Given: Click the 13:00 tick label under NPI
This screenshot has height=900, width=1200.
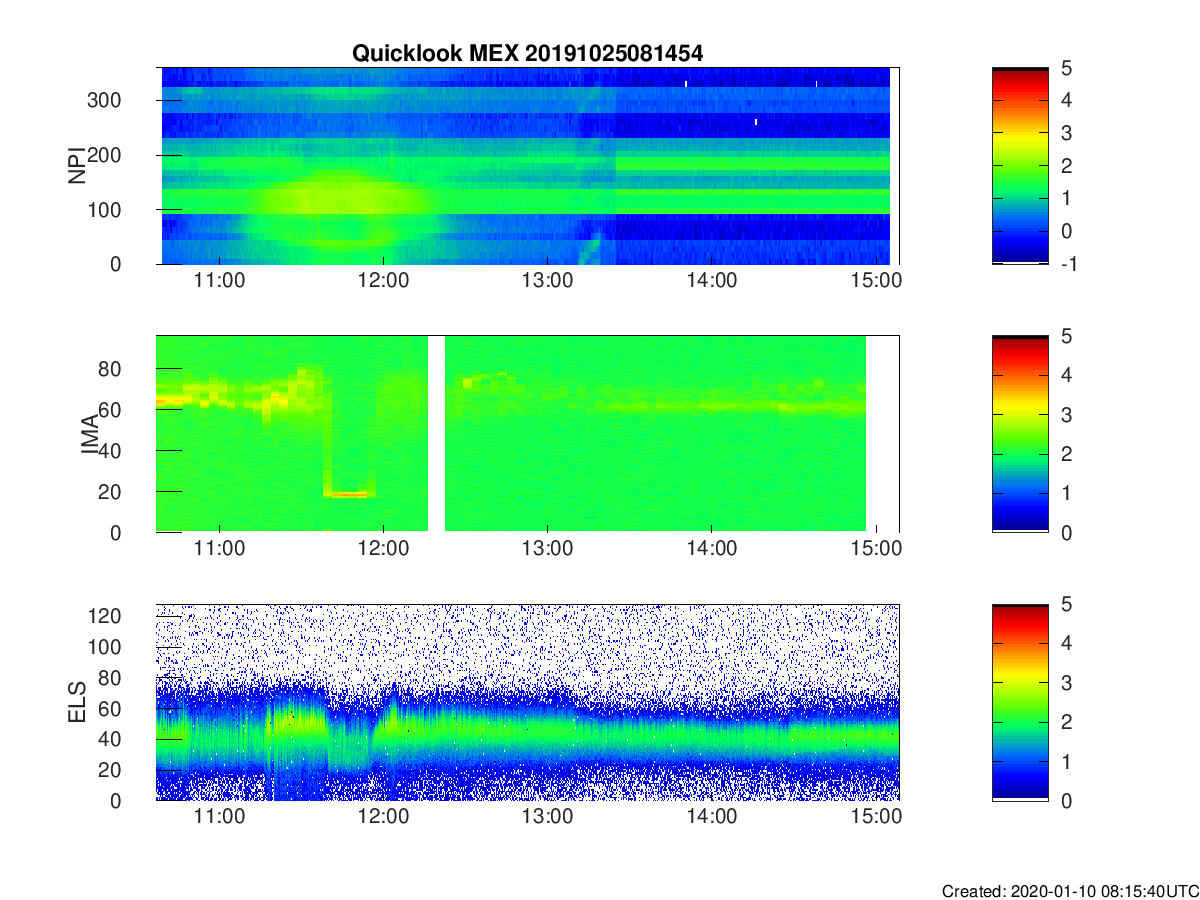Looking at the screenshot, I should pos(547,280).
